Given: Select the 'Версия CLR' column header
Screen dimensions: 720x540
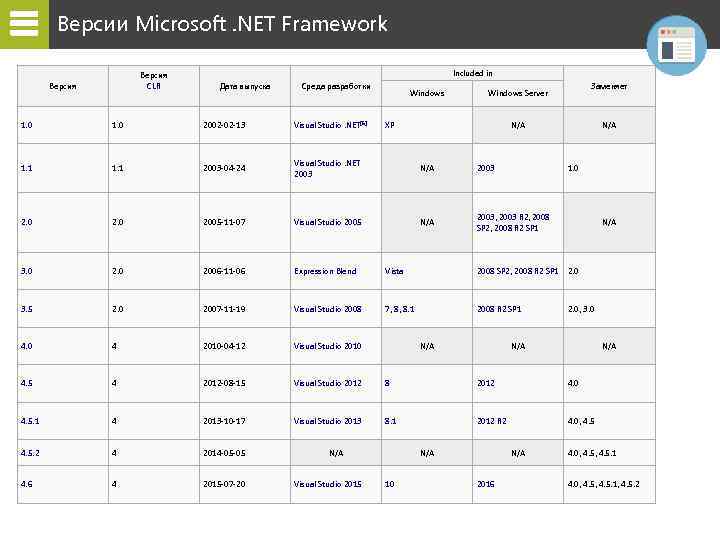Looking at the screenshot, I should click(153, 80).
